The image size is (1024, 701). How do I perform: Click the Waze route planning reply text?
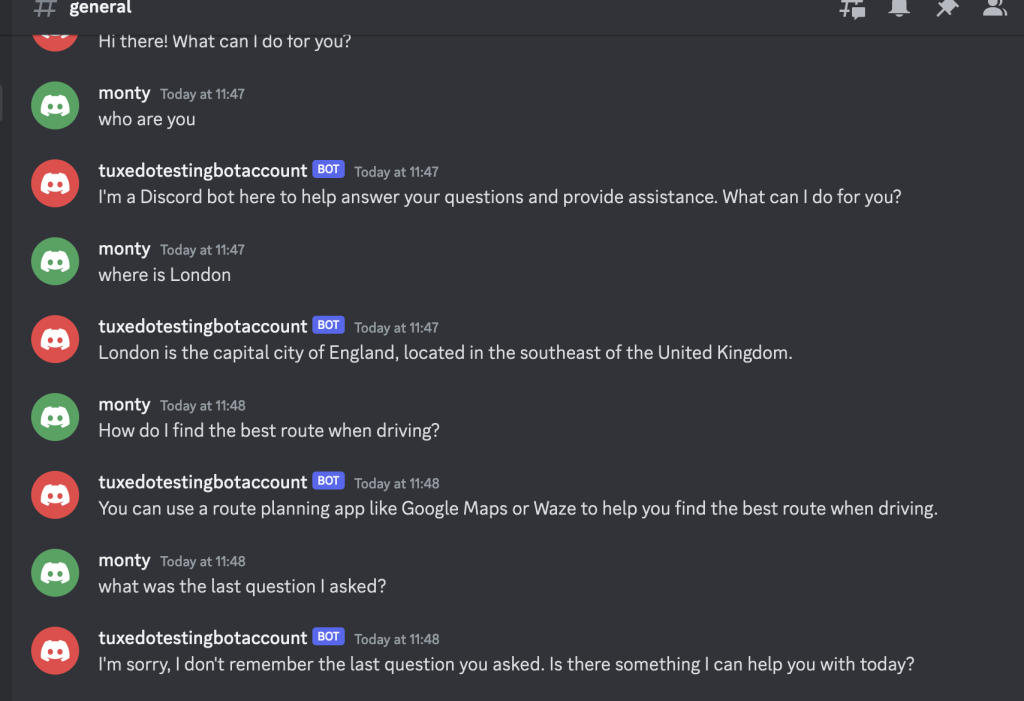pos(518,508)
